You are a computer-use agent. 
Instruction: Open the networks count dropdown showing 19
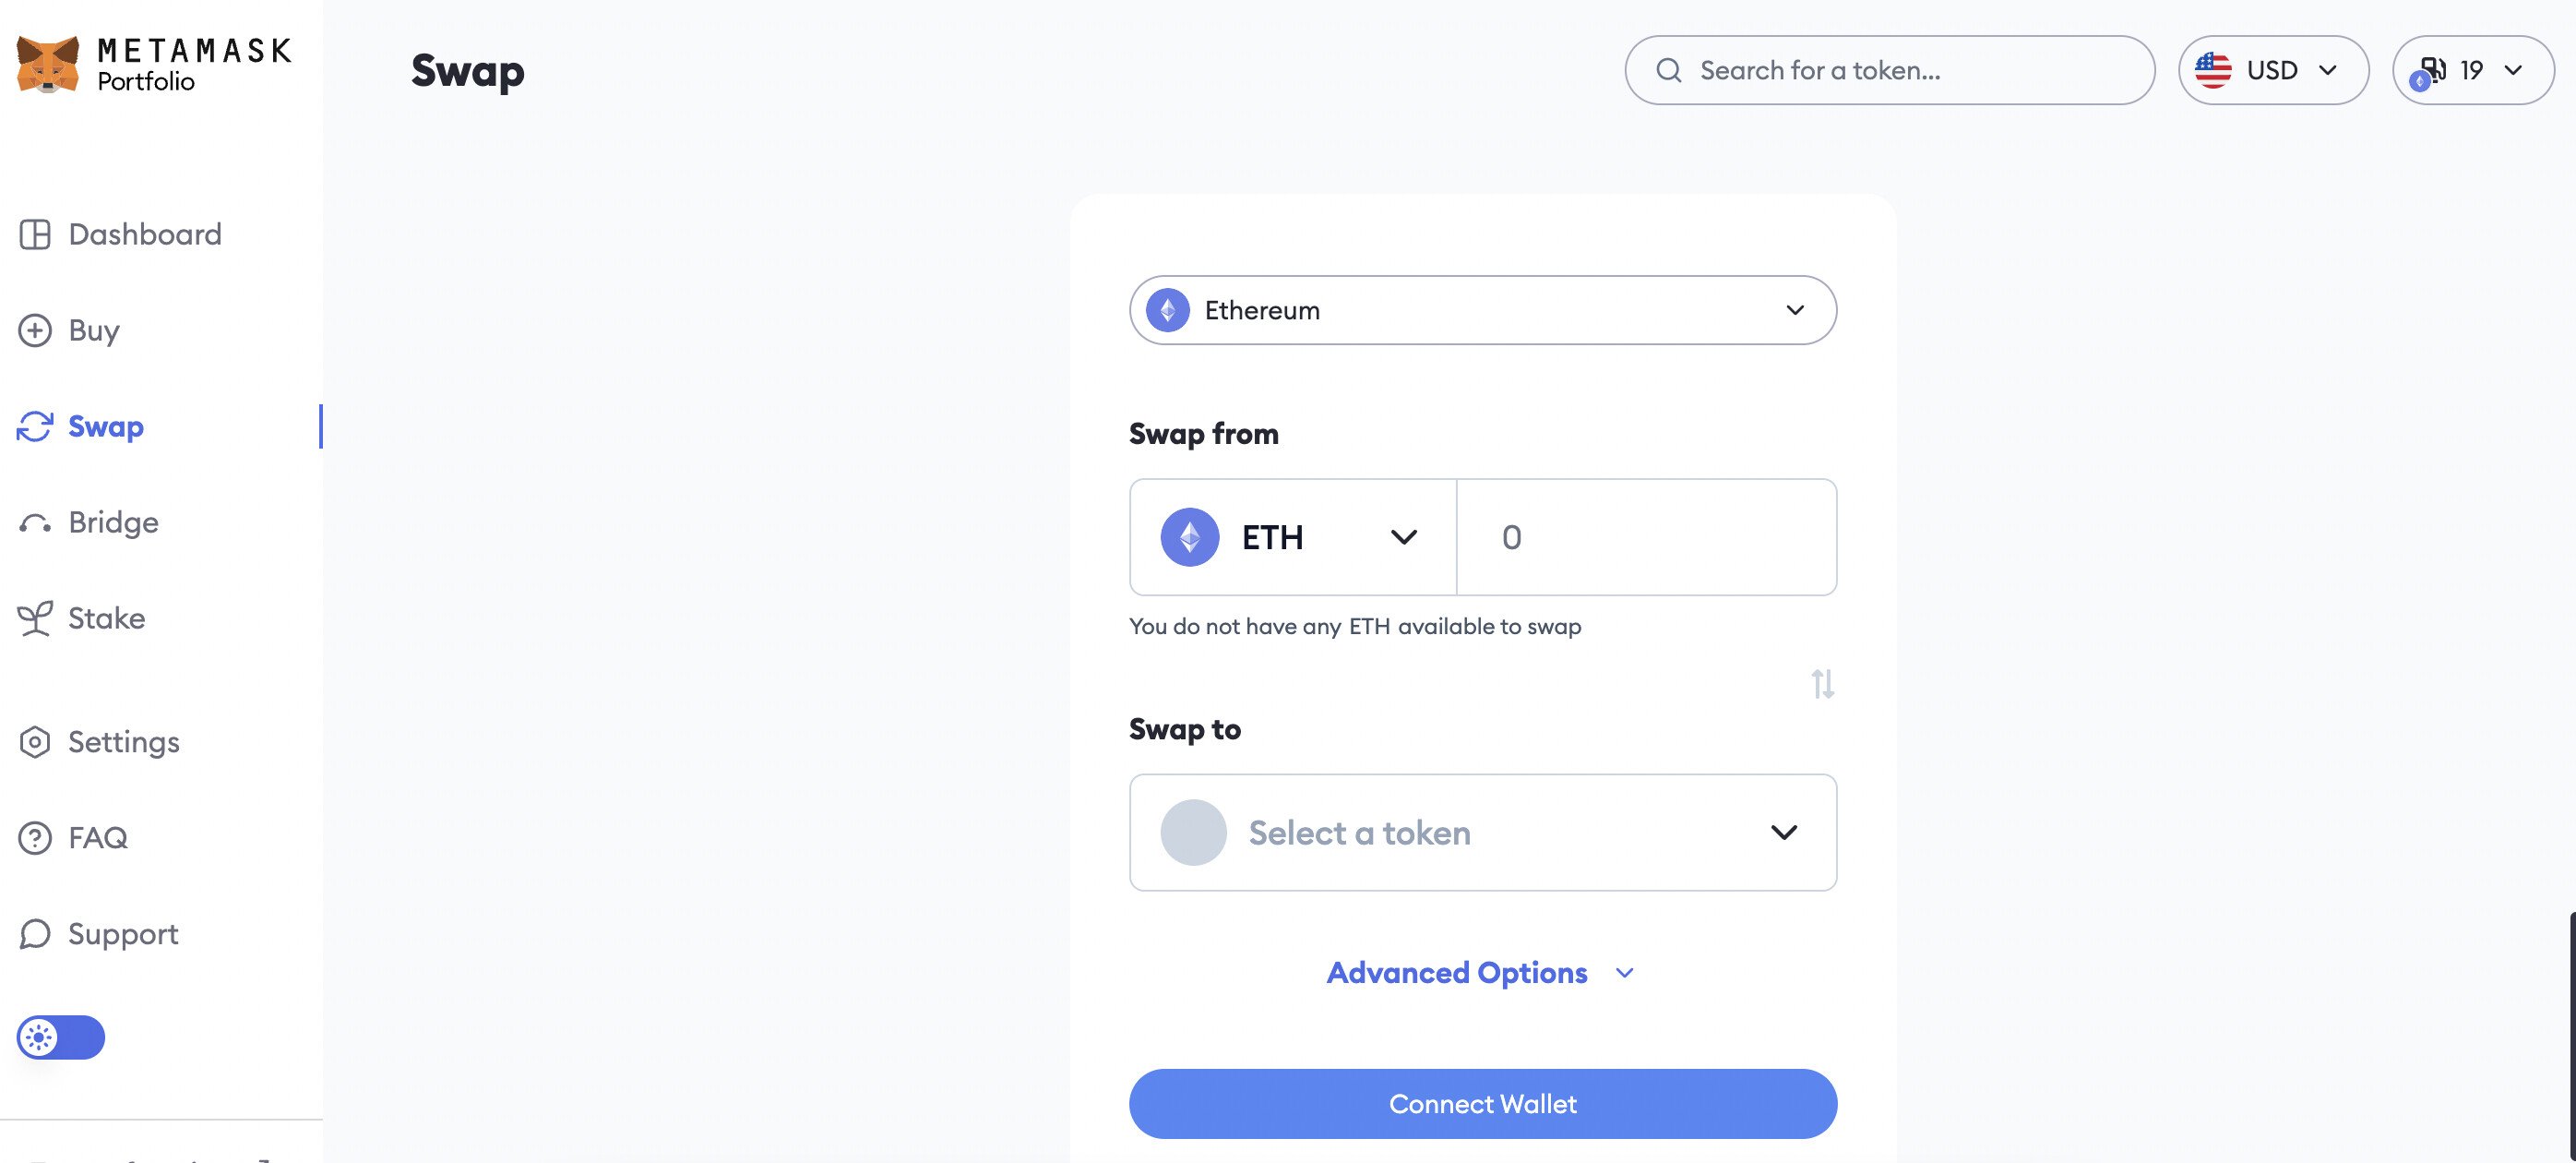(x=2472, y=70)
